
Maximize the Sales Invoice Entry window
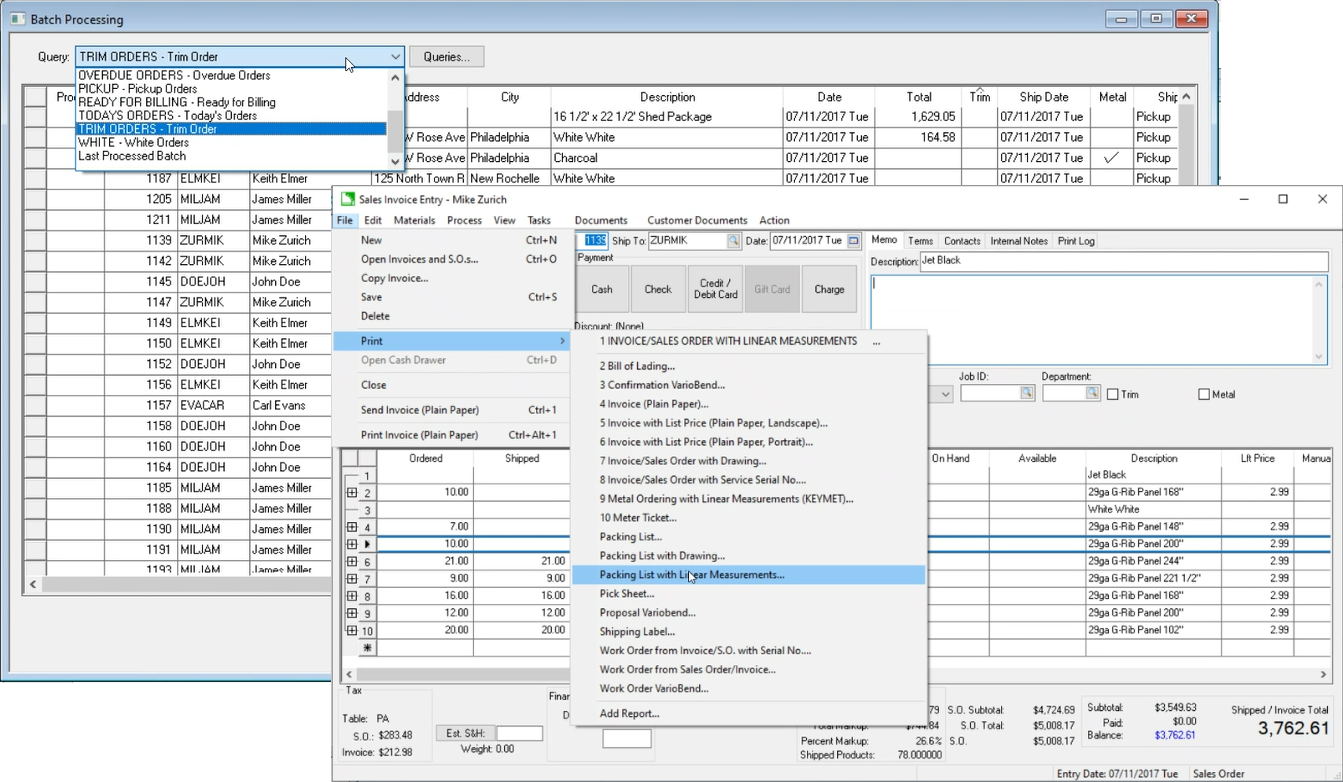1283,199
